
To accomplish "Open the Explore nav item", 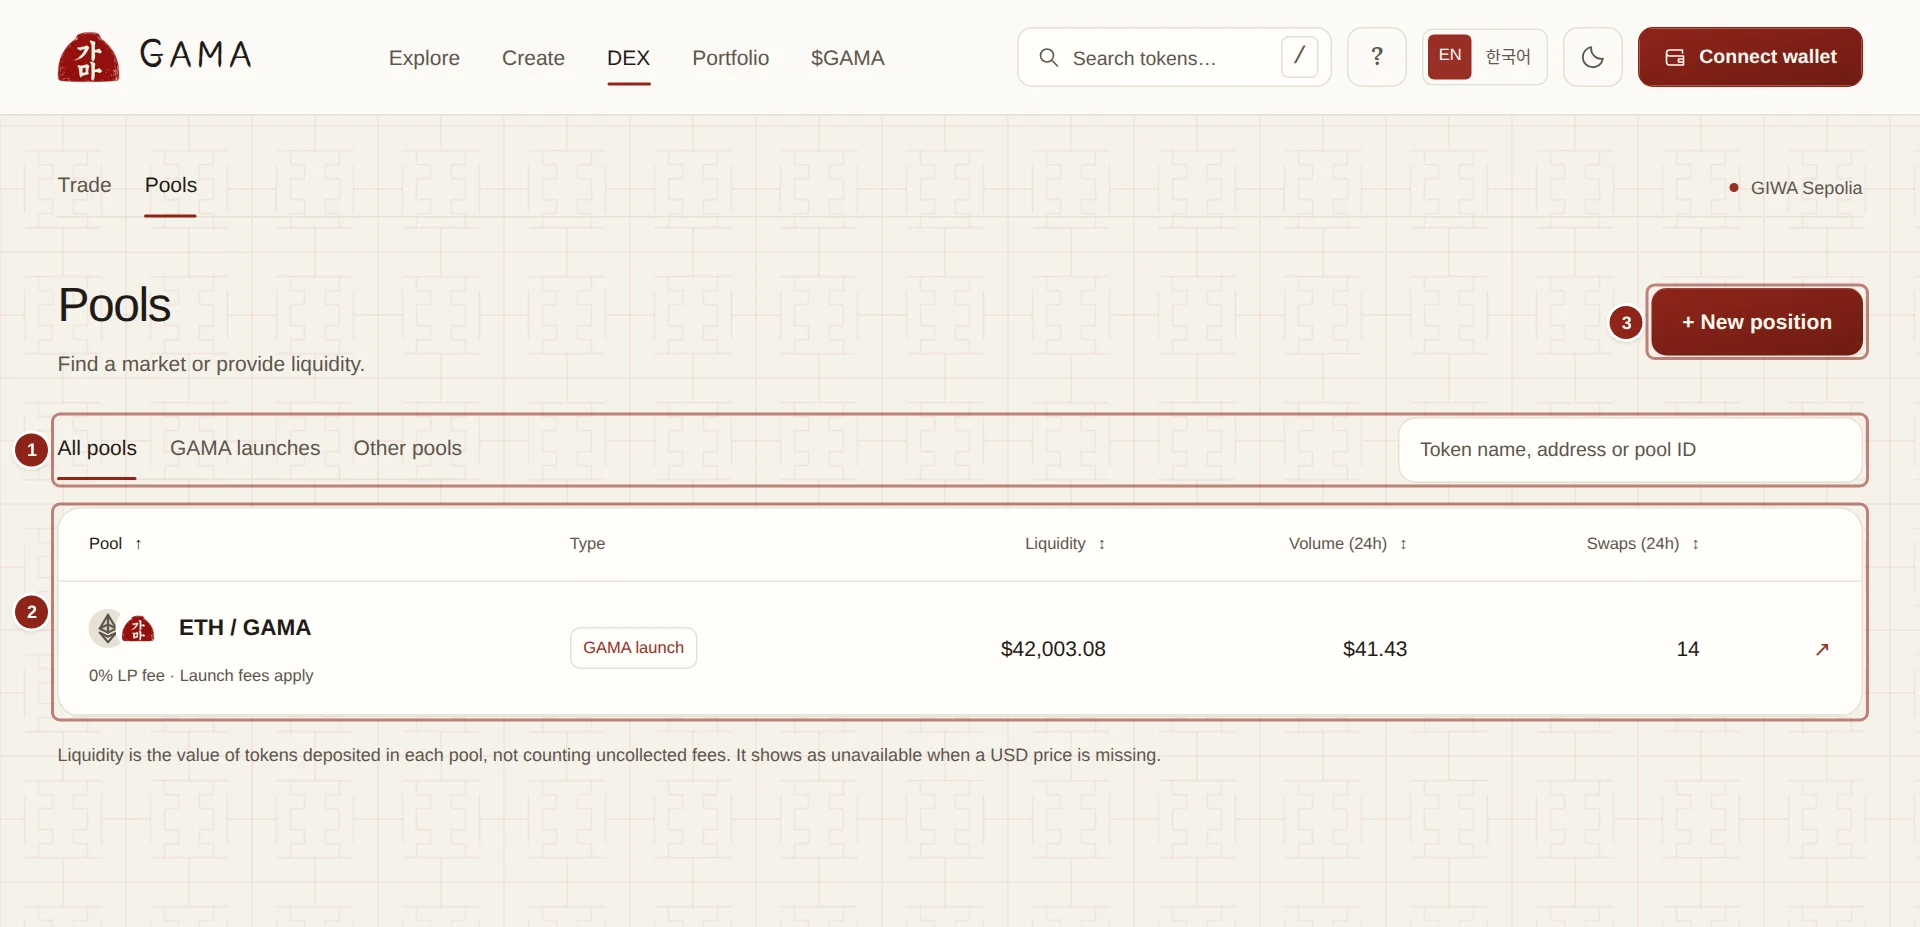I will click(x=424, y=58).
